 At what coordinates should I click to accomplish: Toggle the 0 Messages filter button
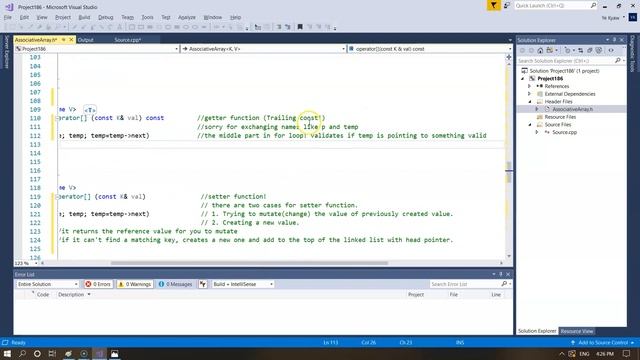(x=176, y=284)
